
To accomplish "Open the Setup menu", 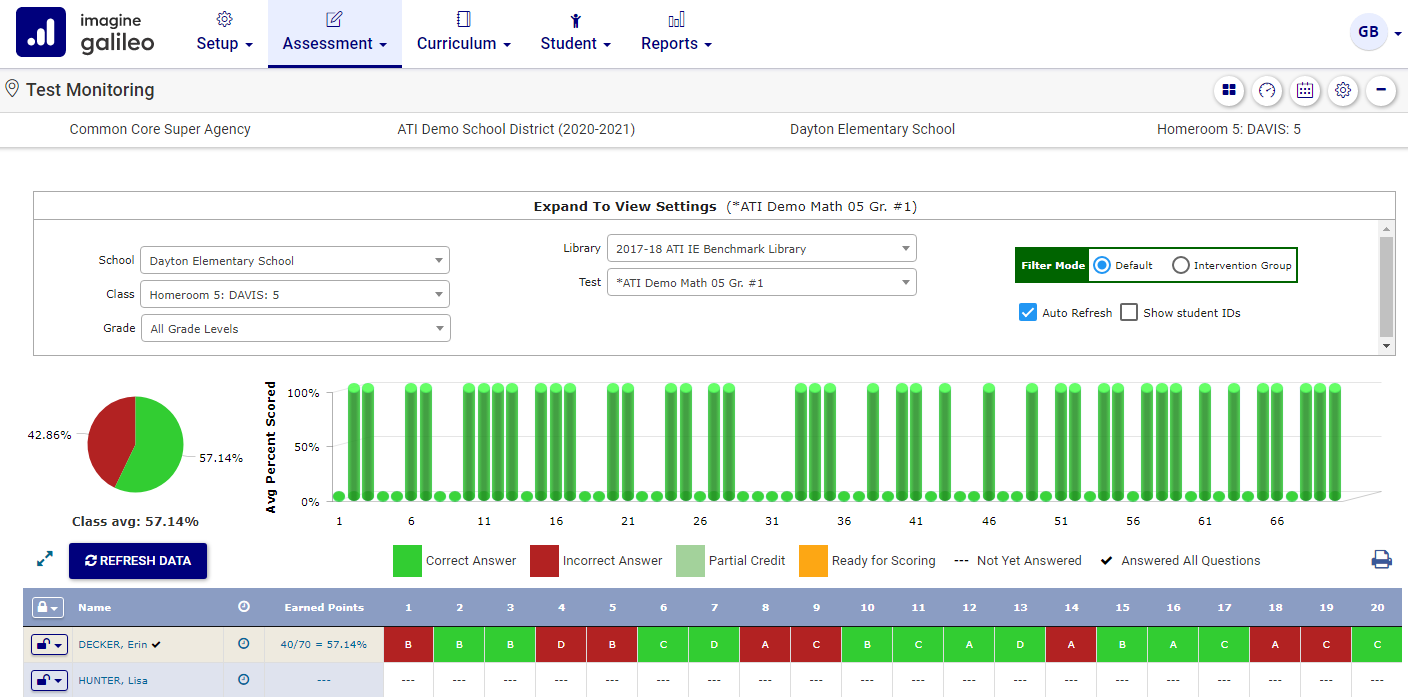I will point(225,33).
